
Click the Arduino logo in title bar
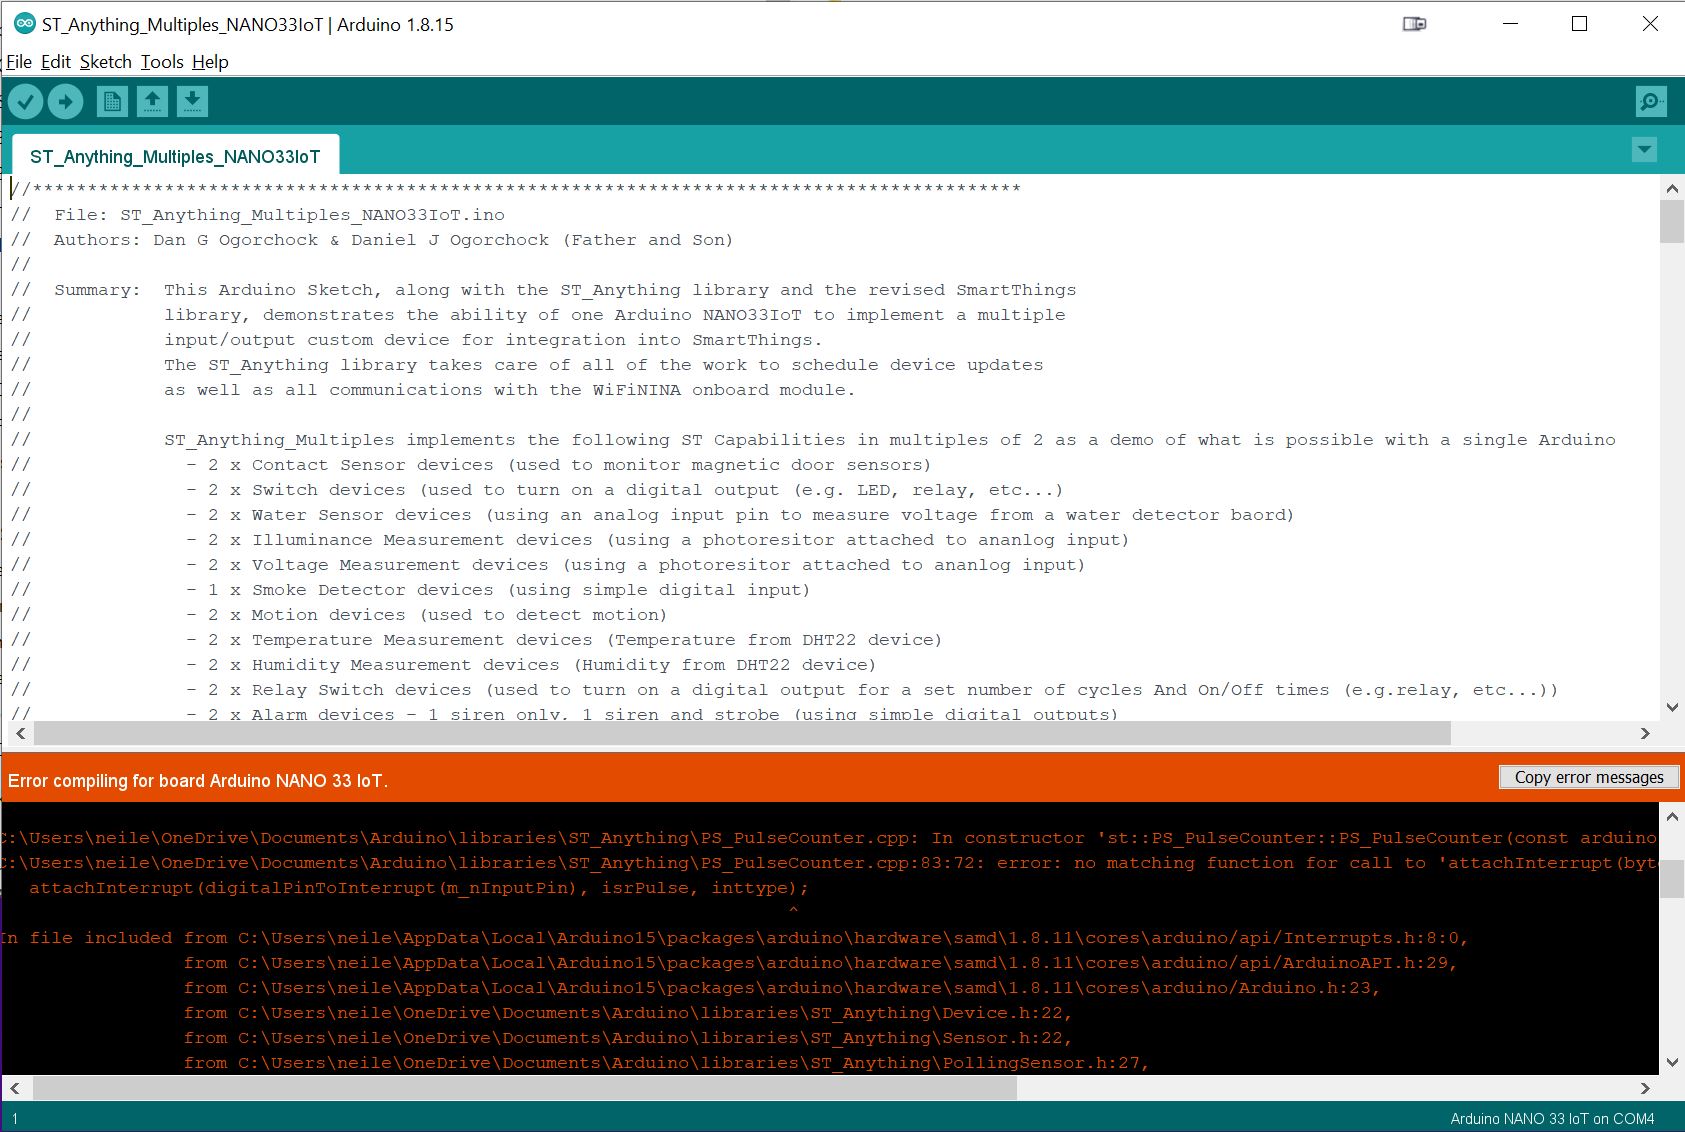(24, 24)
